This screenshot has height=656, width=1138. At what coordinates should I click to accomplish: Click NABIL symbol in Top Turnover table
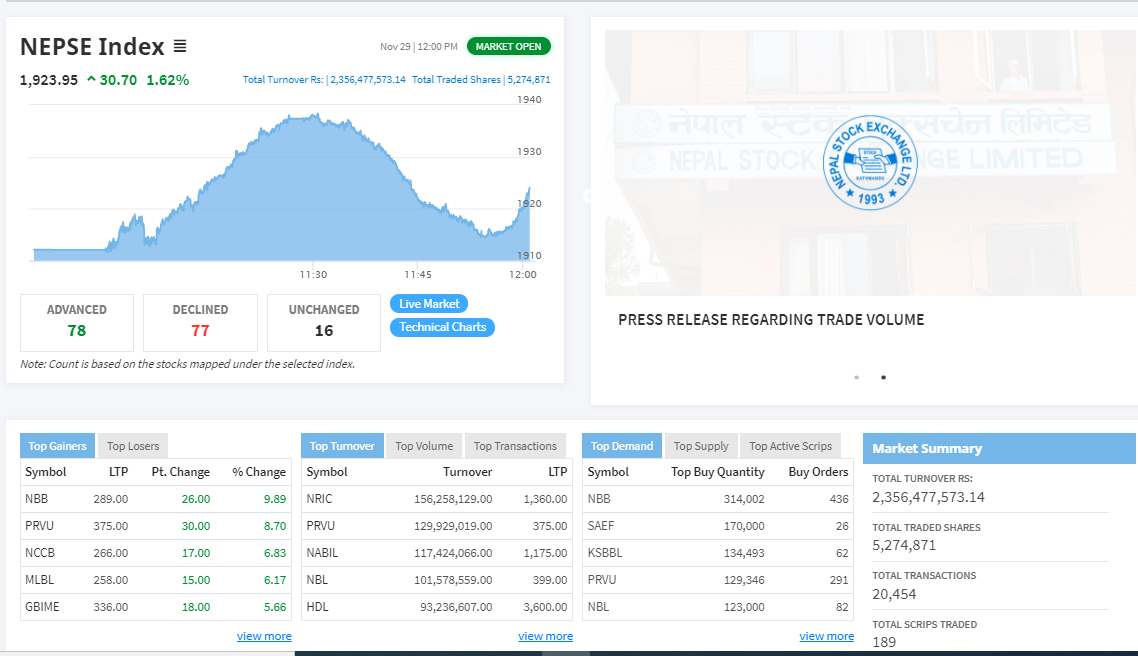coord(322,552)
